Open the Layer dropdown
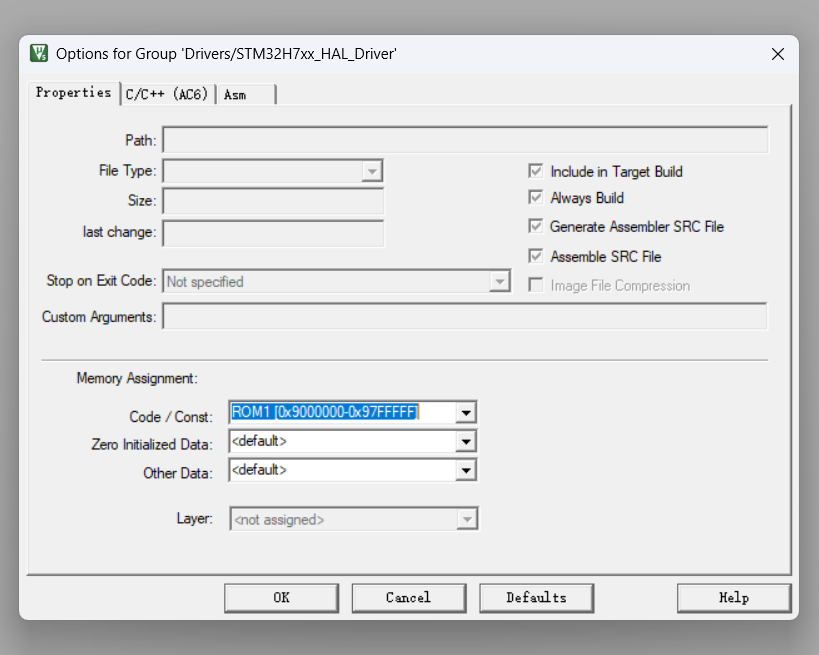Image resolution: width=819 pixels, height=655 pixels. click(354, 519)
